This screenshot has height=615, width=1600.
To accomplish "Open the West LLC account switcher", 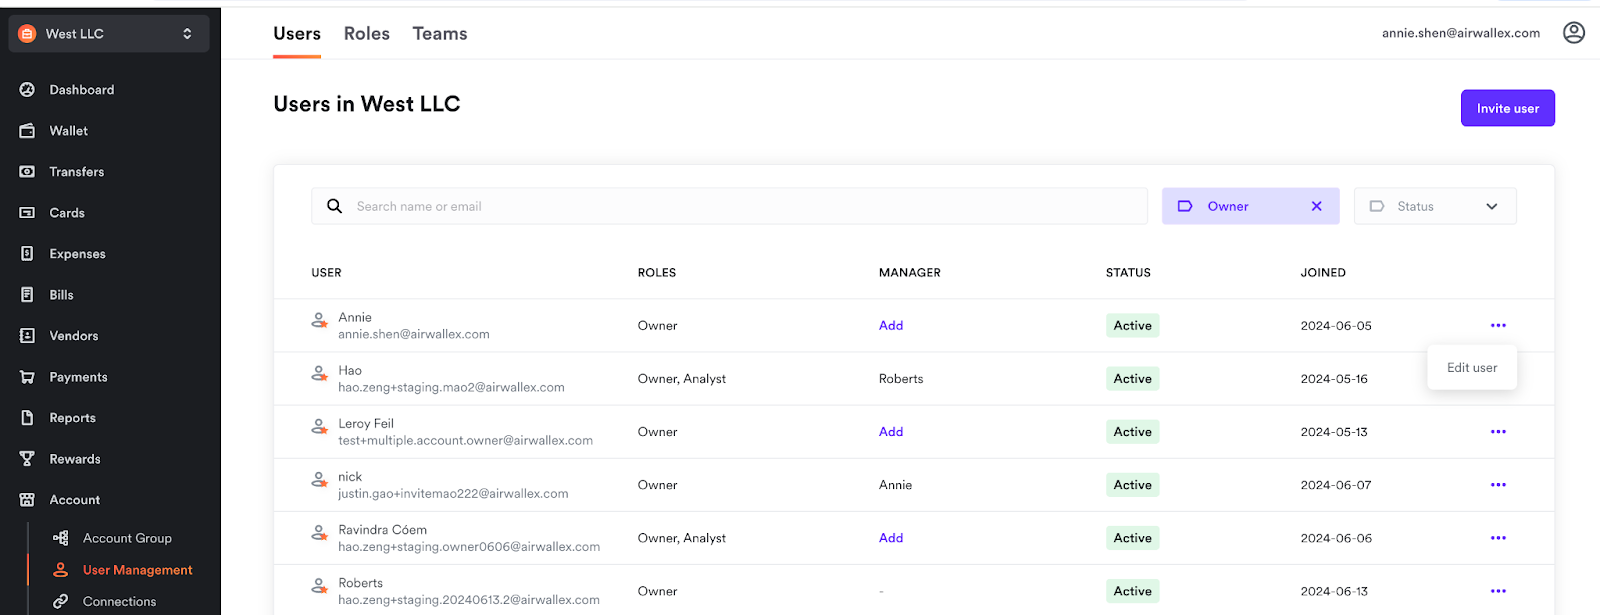I will [x=109, y=34].
